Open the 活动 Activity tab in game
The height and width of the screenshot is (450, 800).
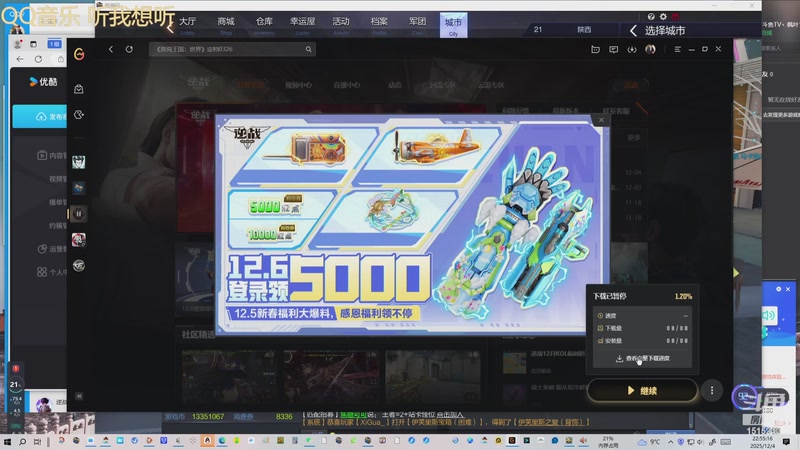click(341, 24)
